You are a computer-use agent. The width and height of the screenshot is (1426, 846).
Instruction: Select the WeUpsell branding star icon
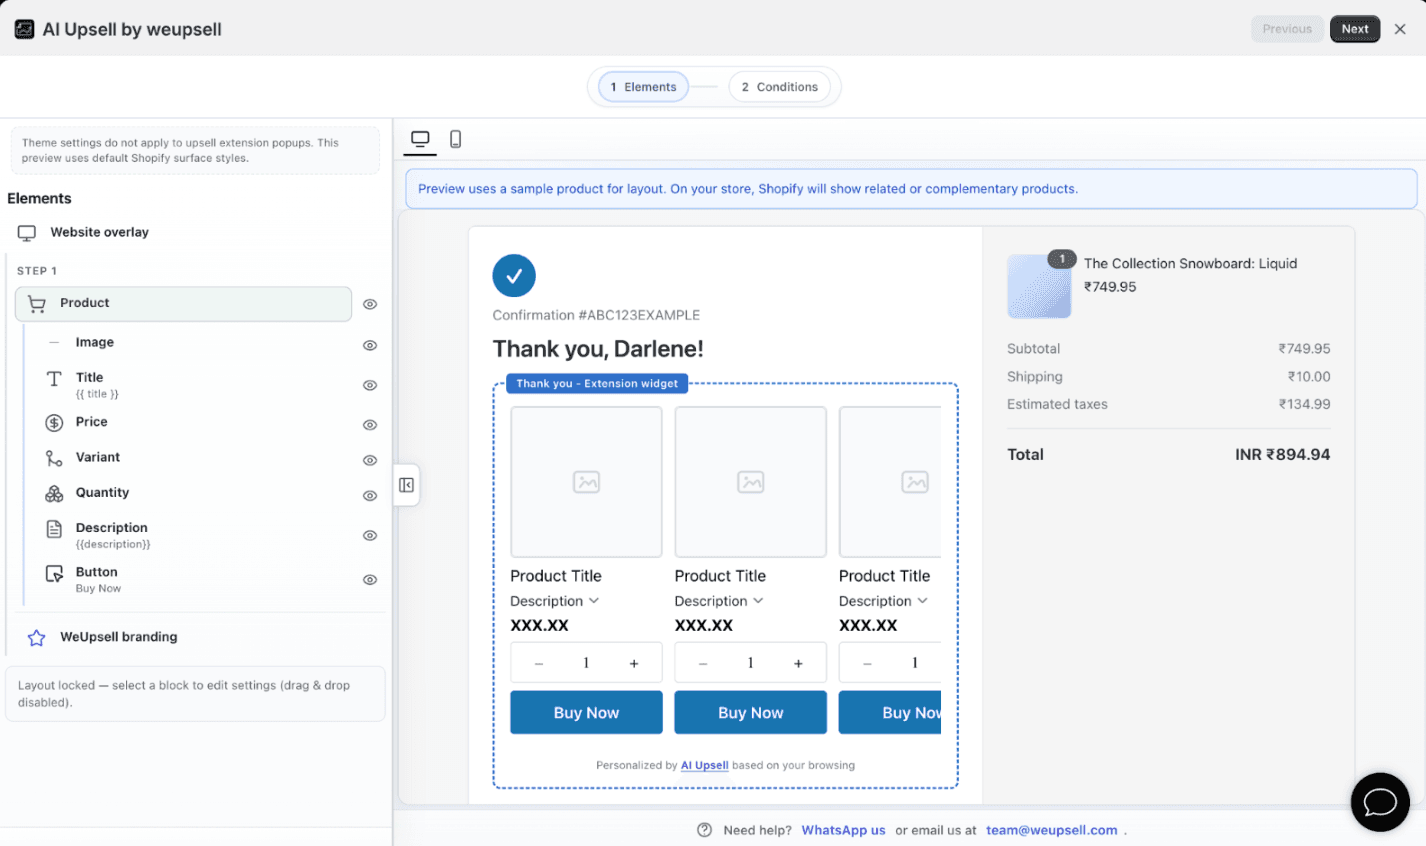(36, 637)
